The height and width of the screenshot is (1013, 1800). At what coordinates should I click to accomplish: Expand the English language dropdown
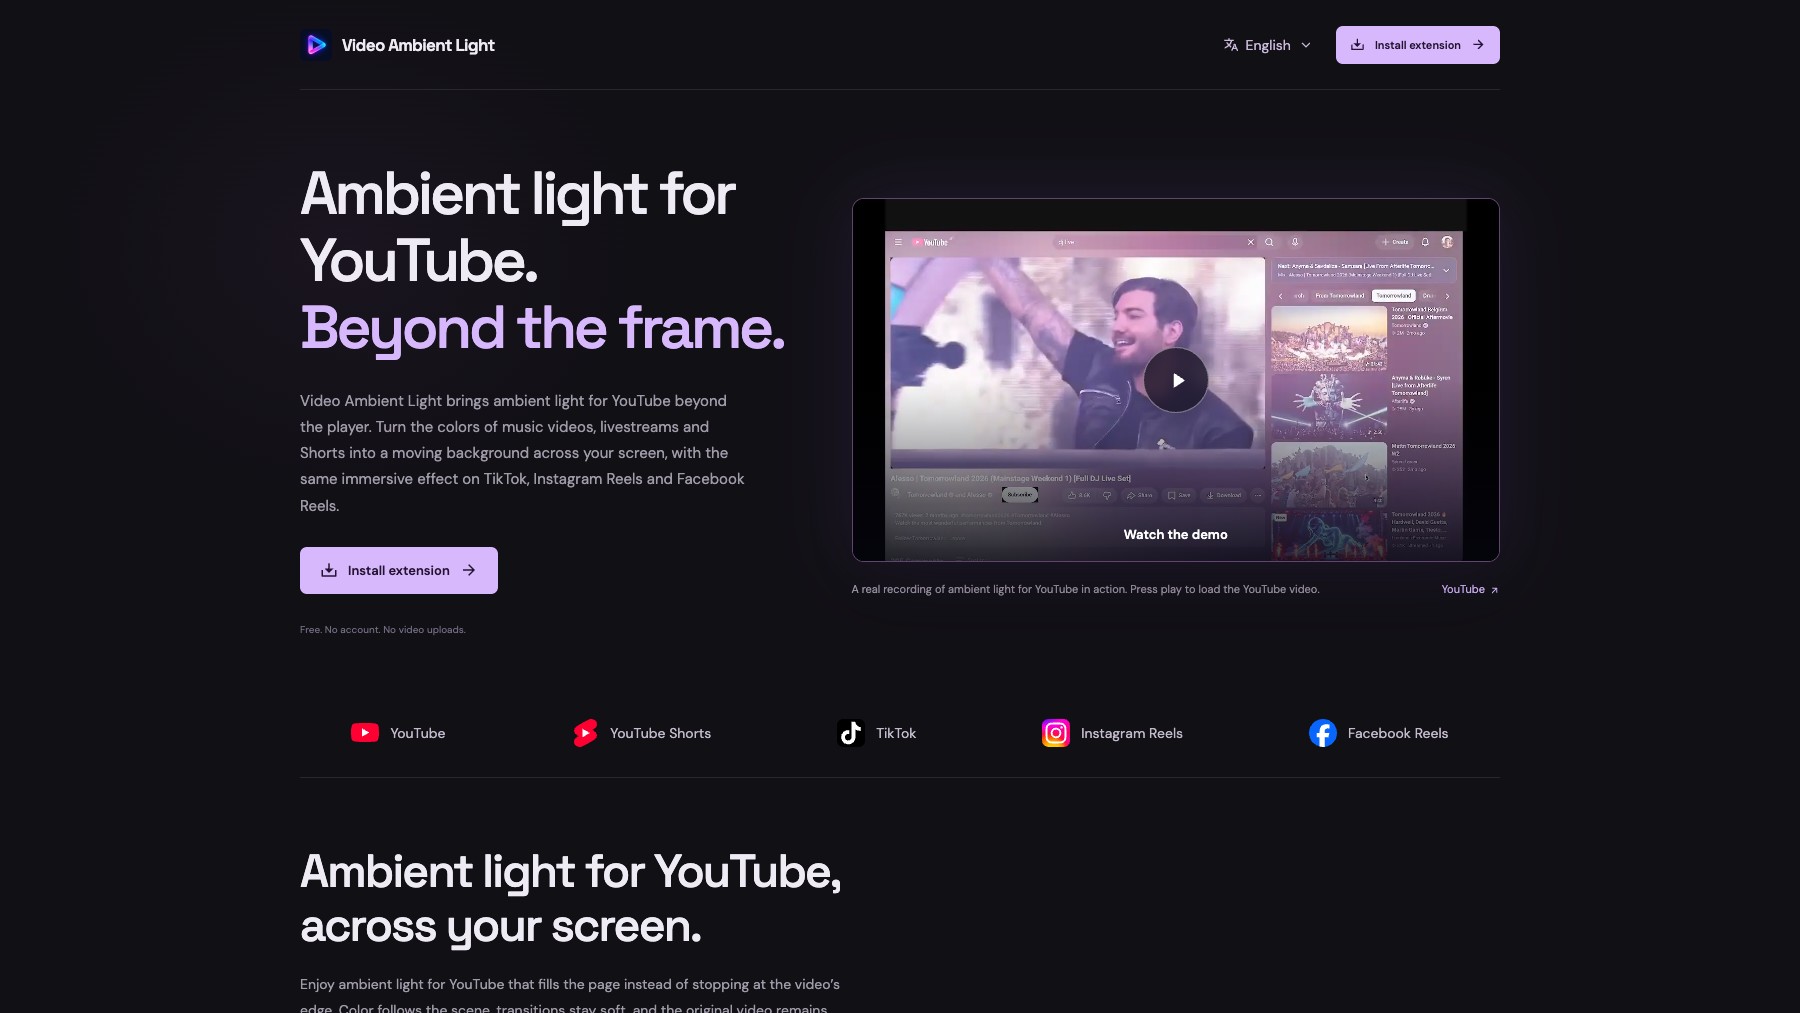1267,45
